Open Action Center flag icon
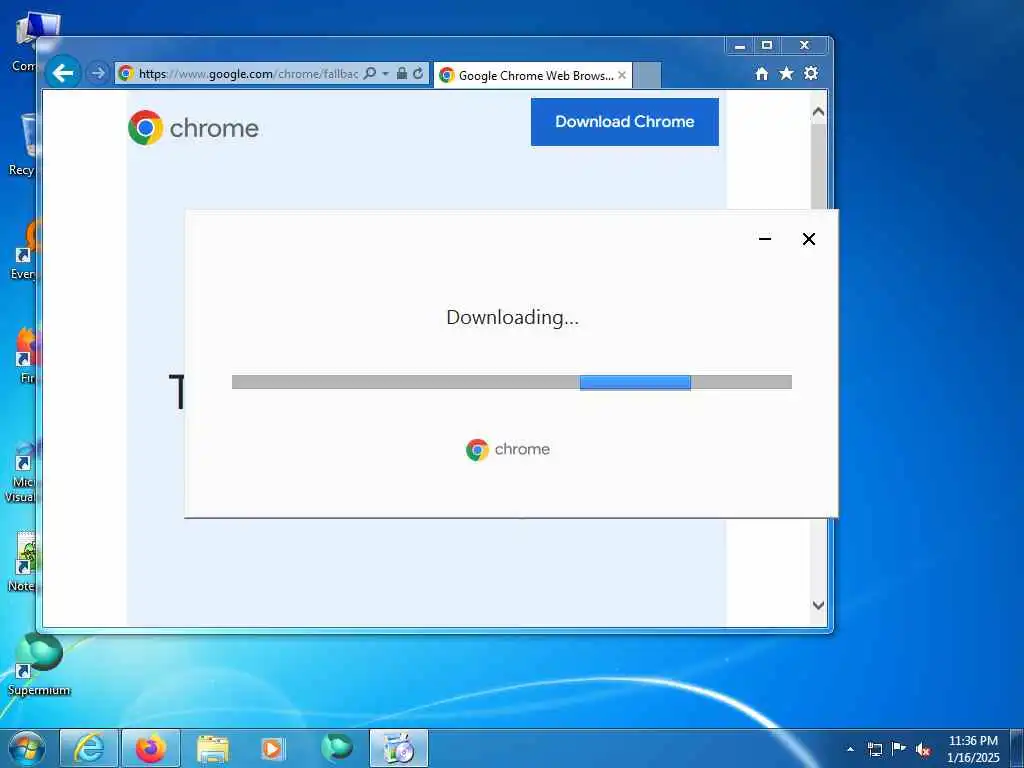 coord(899,748)
